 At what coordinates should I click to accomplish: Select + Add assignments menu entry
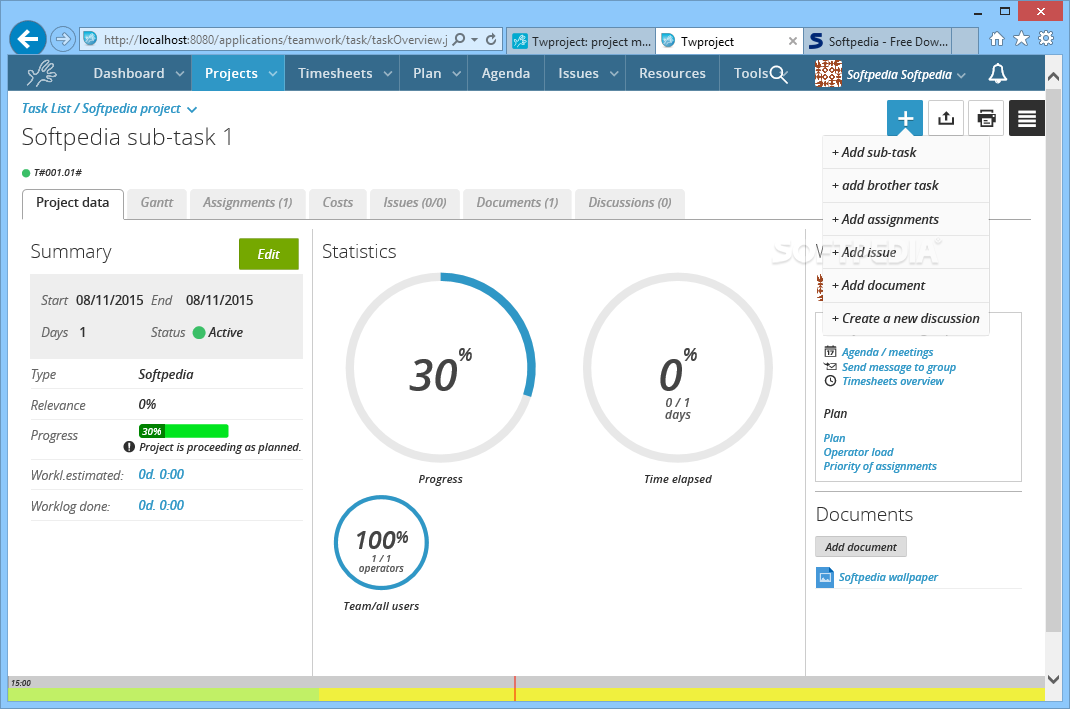click(906, 219)
